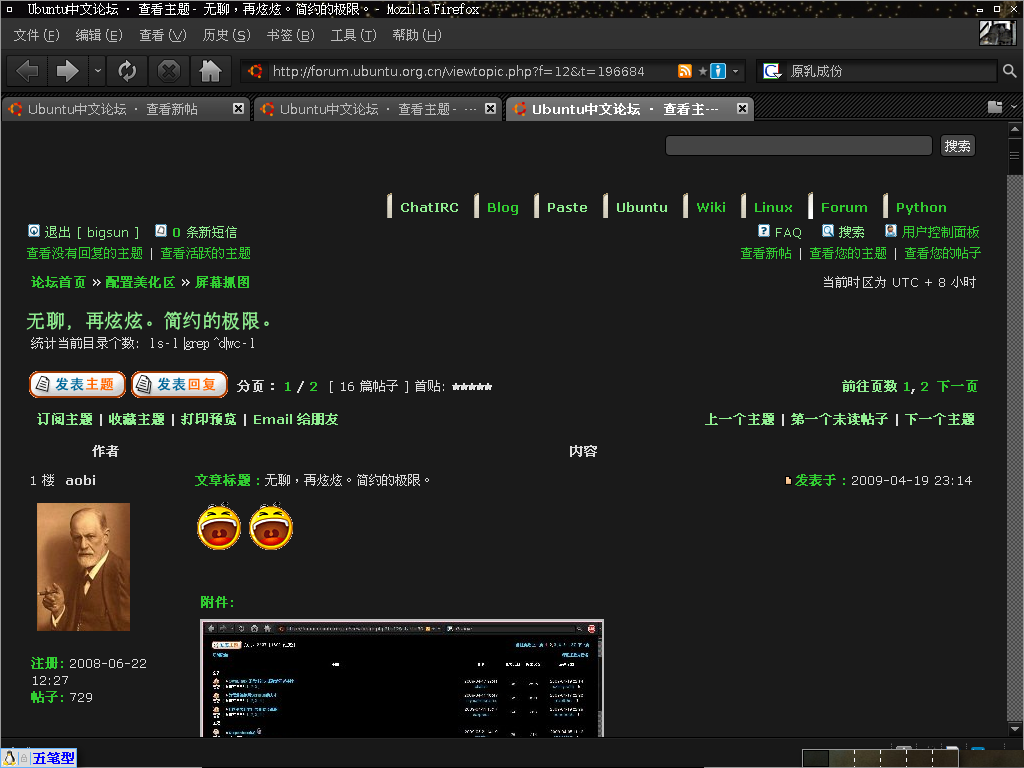Click the magnifier in browser search box
This screenshot has width=1024, height=768.
click(x=1009, y=71)
